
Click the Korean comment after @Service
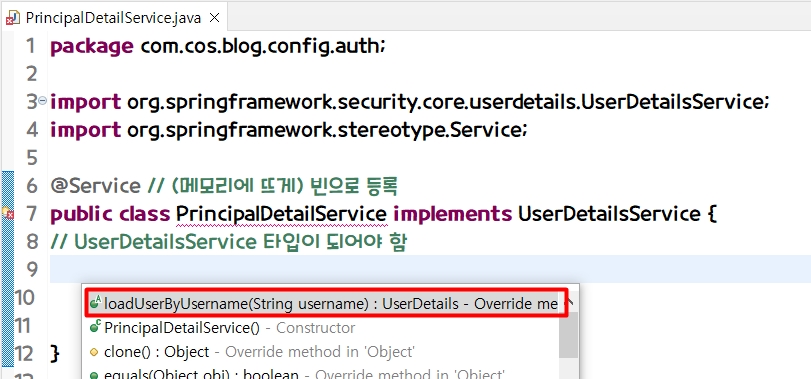[272, 186]
